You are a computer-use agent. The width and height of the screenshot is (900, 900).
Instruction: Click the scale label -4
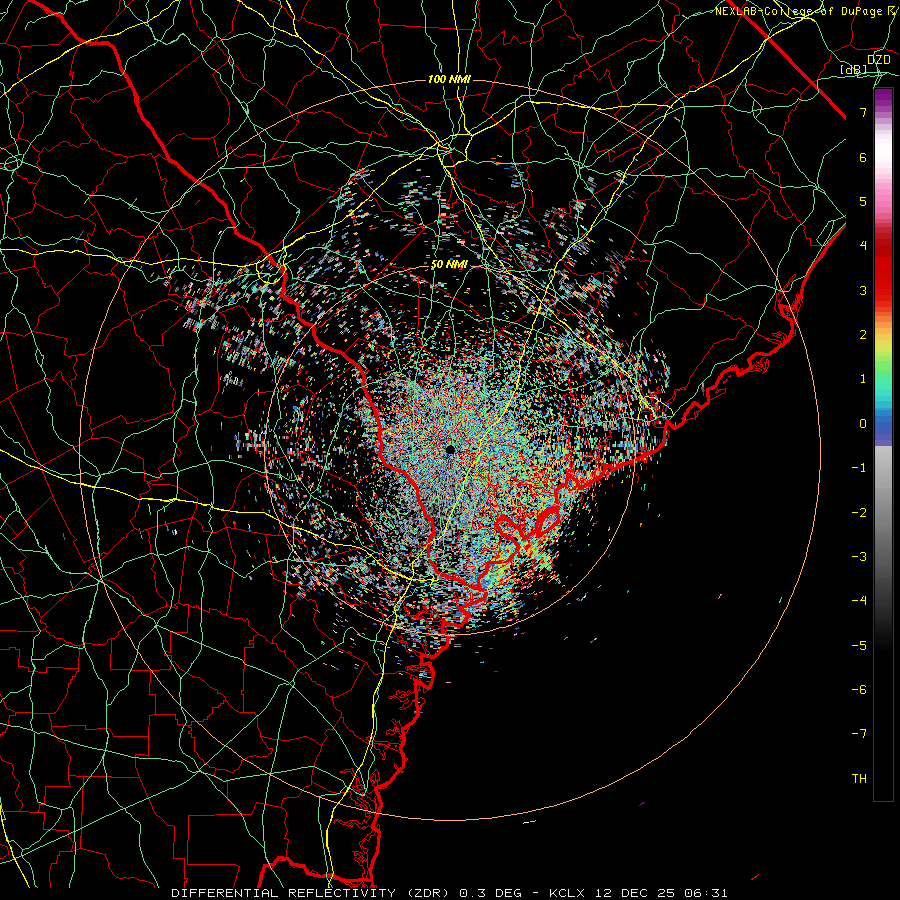(859, 601)
